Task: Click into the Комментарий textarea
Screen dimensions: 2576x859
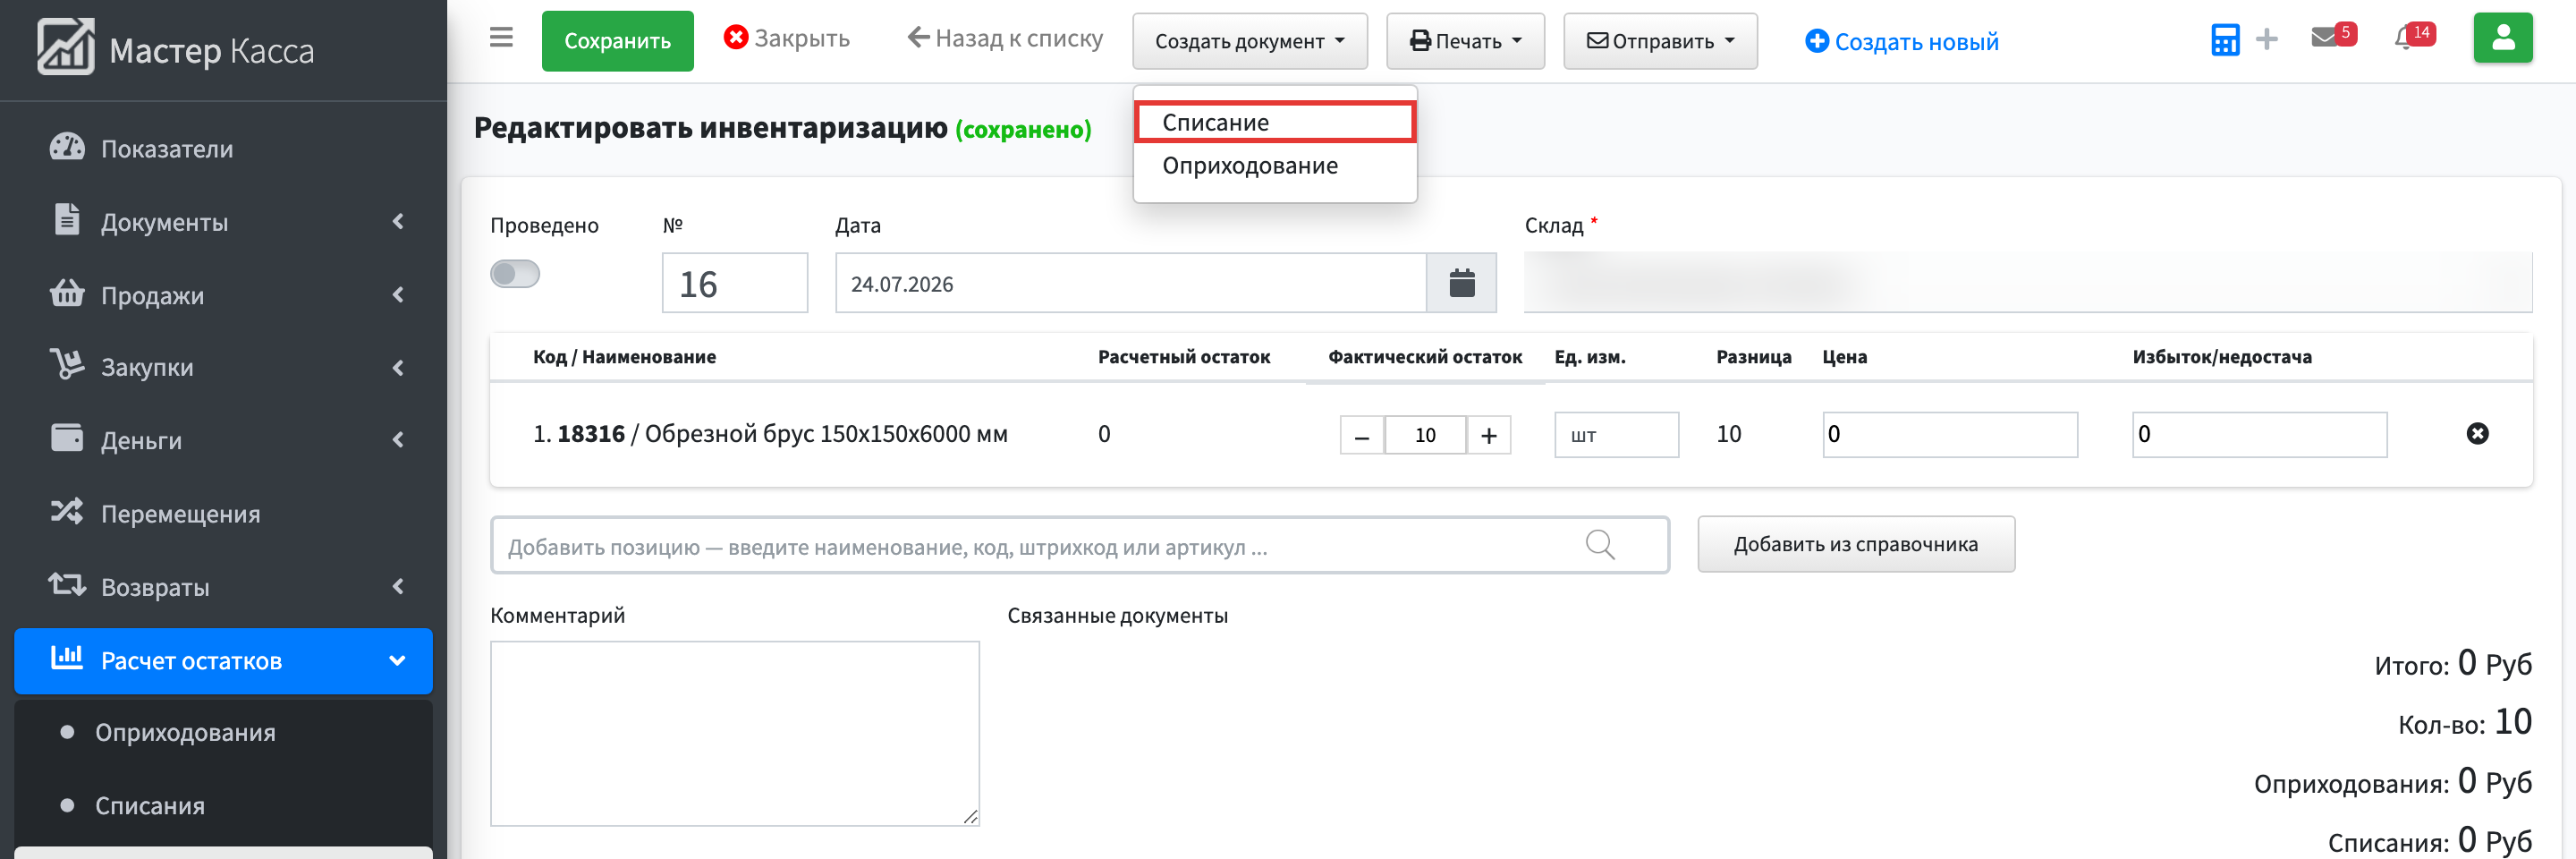Action: tap(735, 733)
